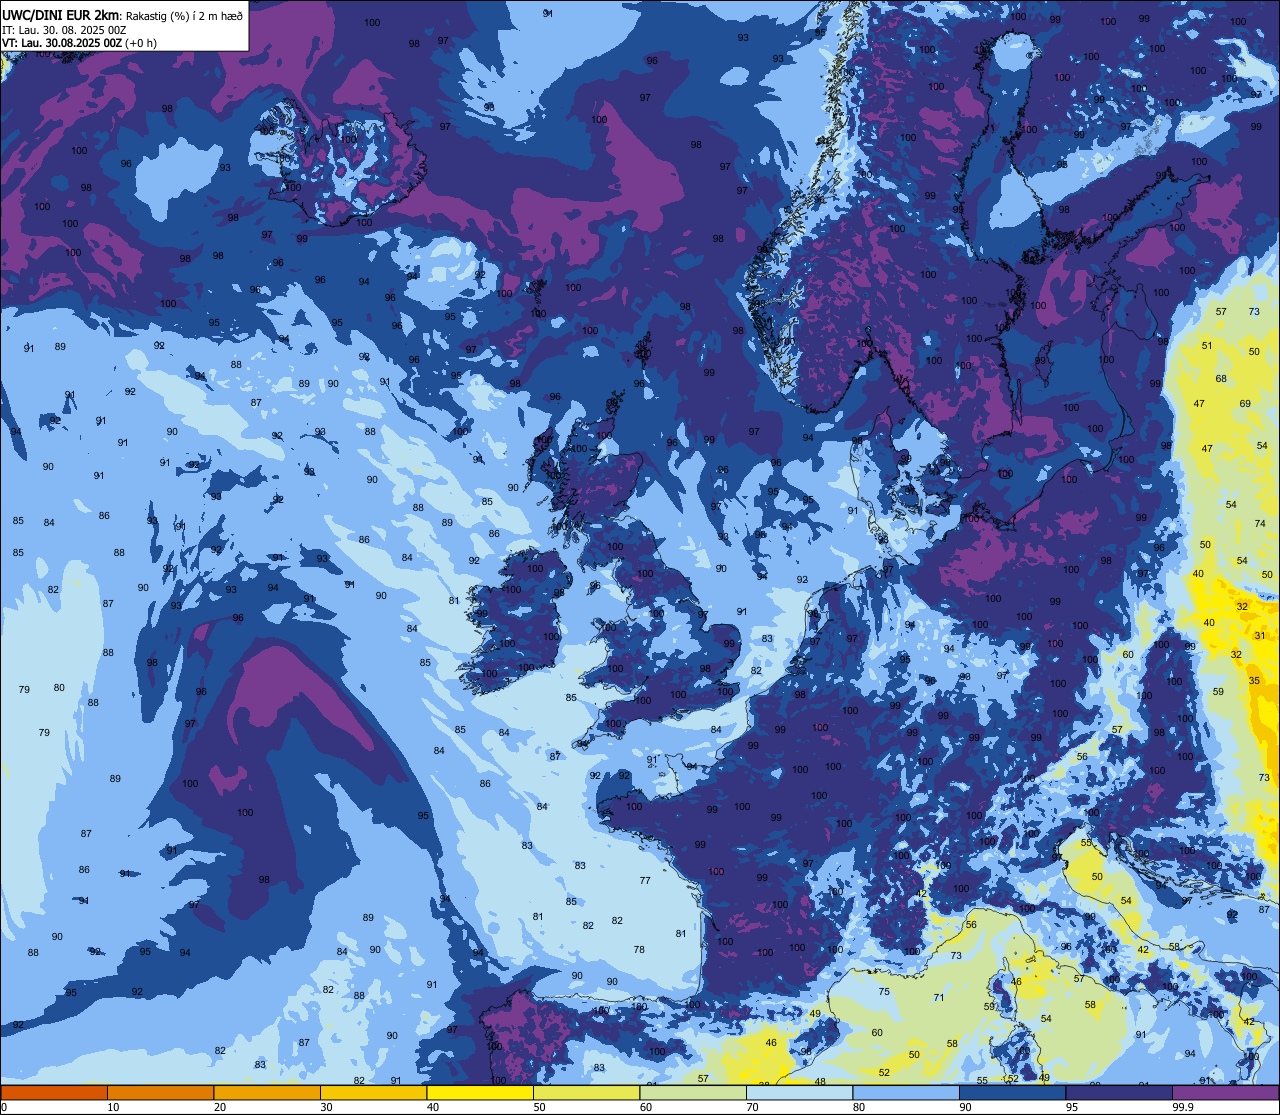Screen dimensions: 1280x1115
Task: Click the bright yellow 40–50 legend swatch
Action: (x=480, y=1092)
